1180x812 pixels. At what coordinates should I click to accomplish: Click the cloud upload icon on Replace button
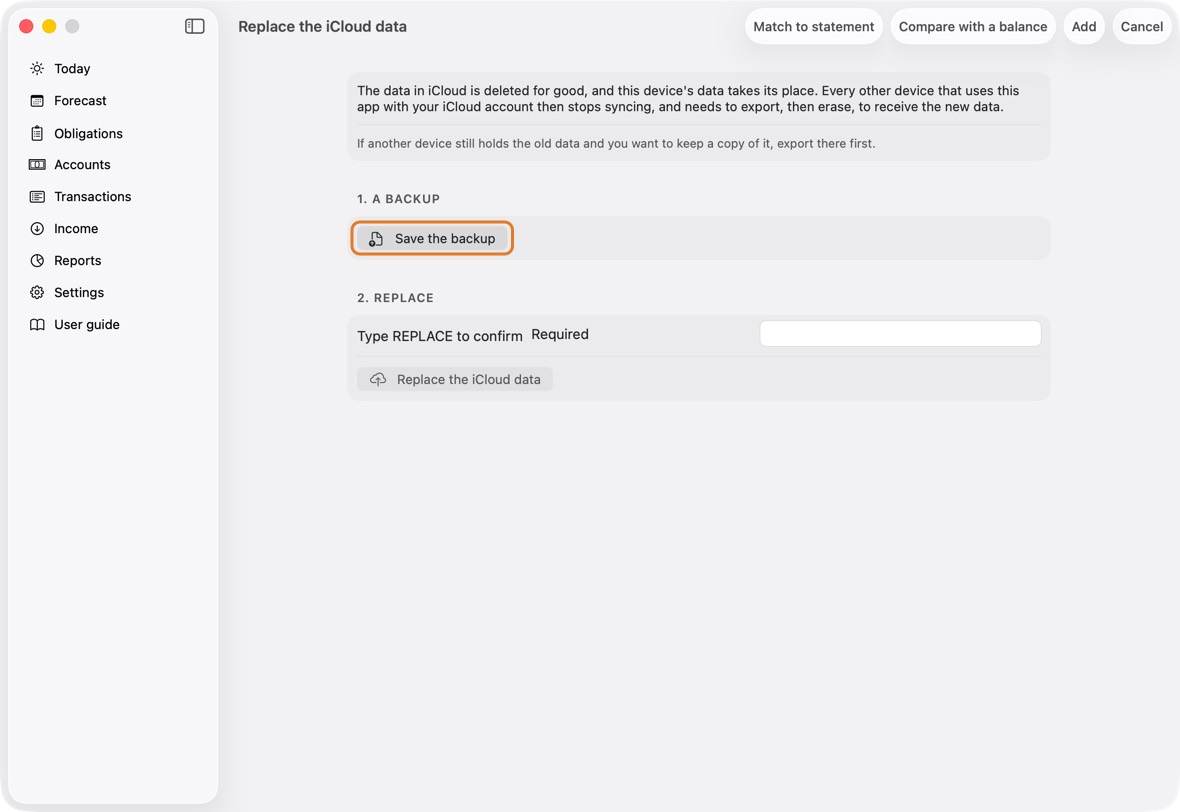pos(378,379)
